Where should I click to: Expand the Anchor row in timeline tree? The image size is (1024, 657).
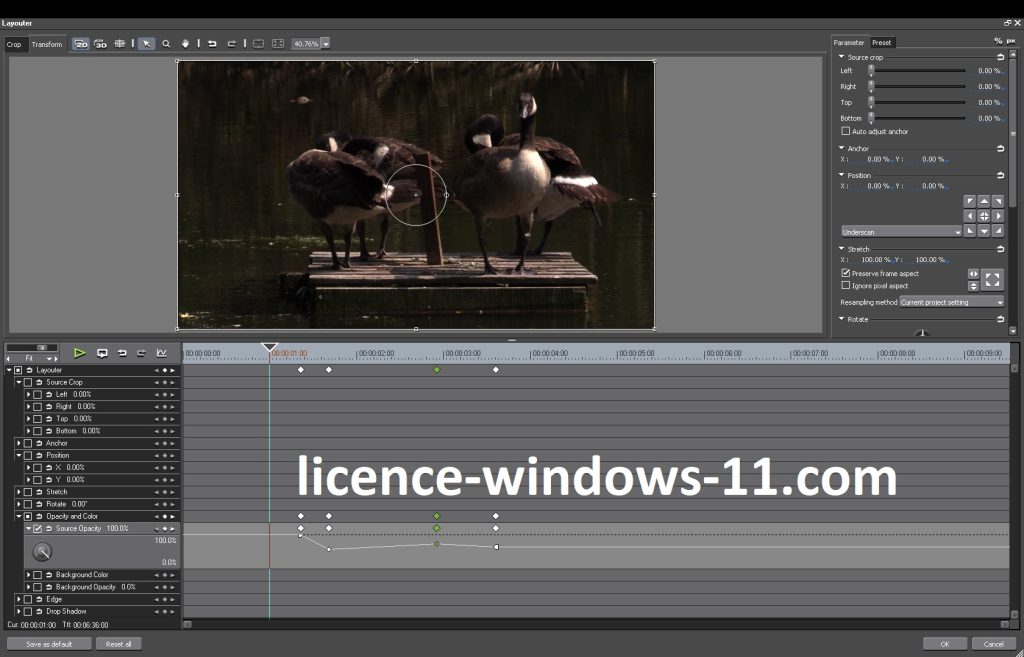(x=19, y=443)
